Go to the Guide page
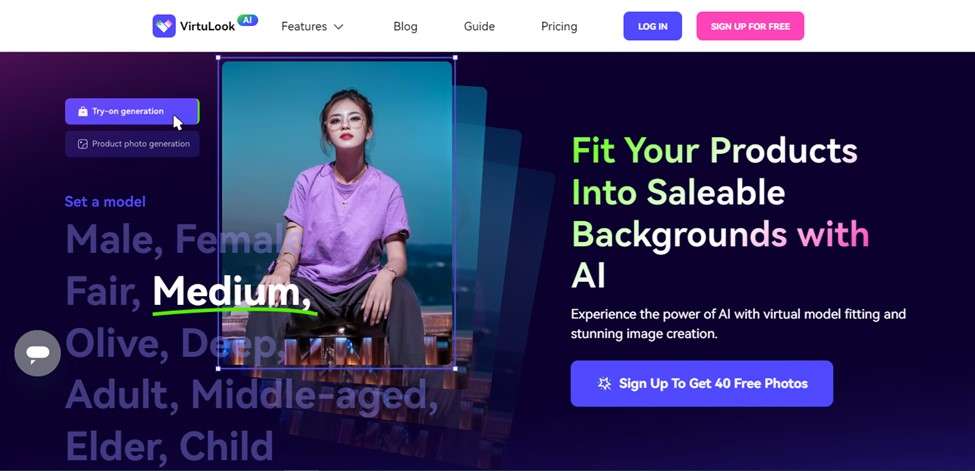 click(x=479, y=27)
